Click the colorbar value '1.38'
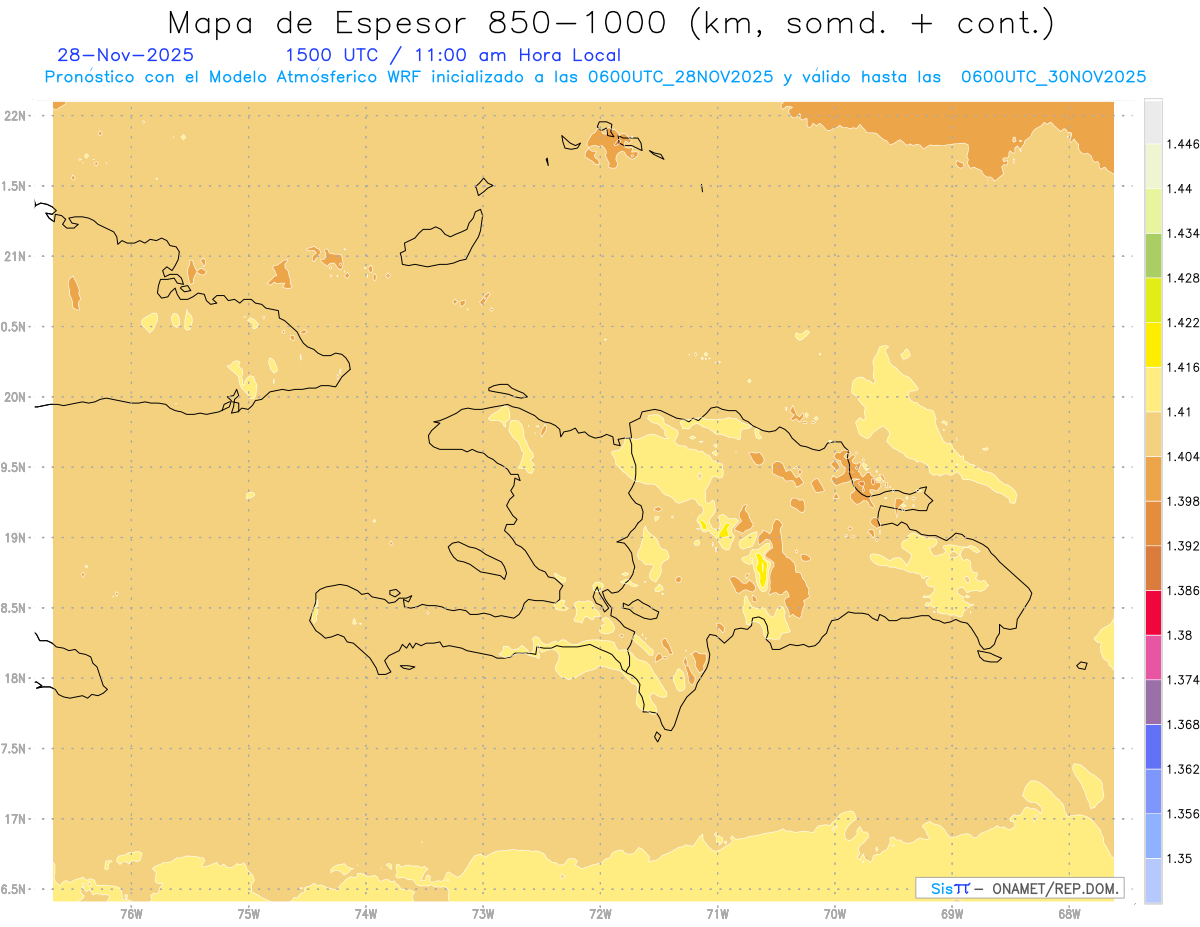1200x927 pixels. point(1180,636)
